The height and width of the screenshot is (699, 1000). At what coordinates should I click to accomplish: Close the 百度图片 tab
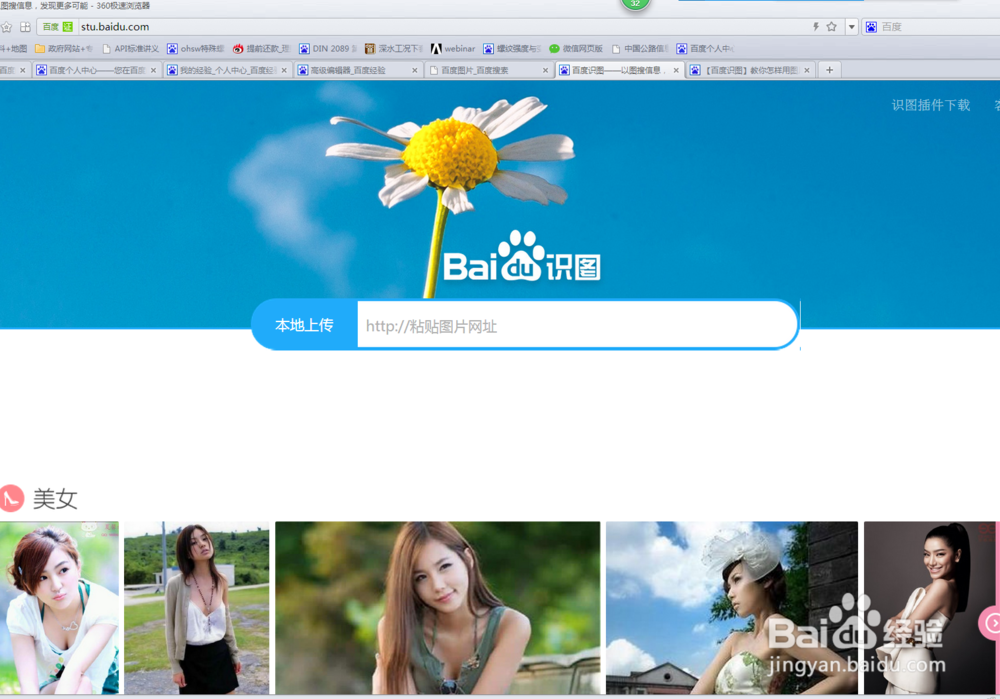point(545,70)
